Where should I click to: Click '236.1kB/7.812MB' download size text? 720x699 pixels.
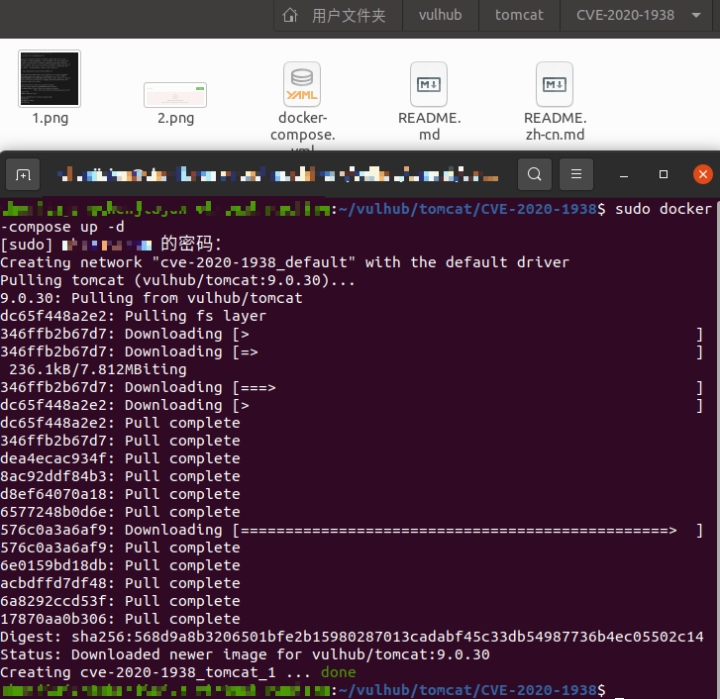[72, 369]
